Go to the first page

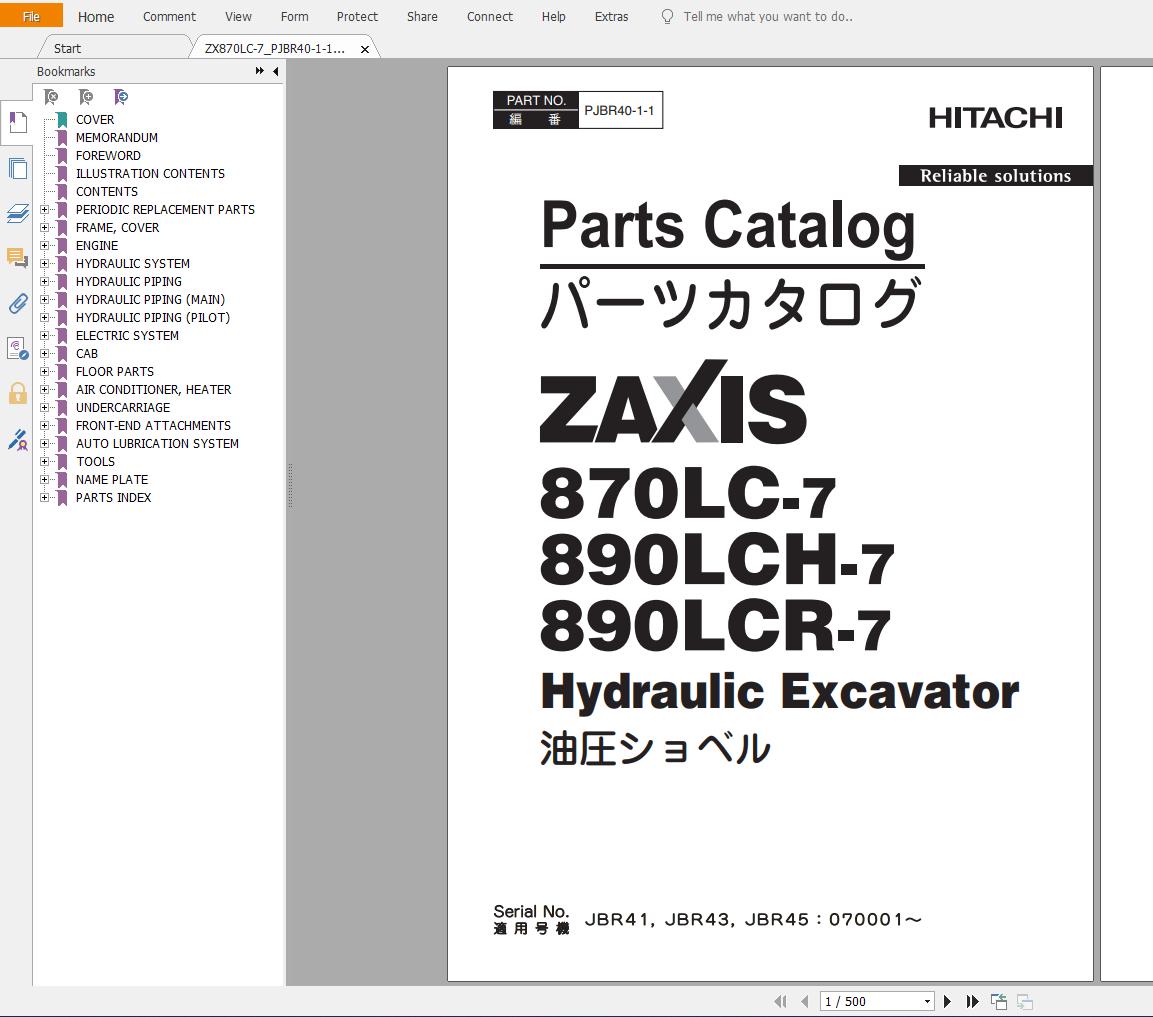coord(780,1001)
